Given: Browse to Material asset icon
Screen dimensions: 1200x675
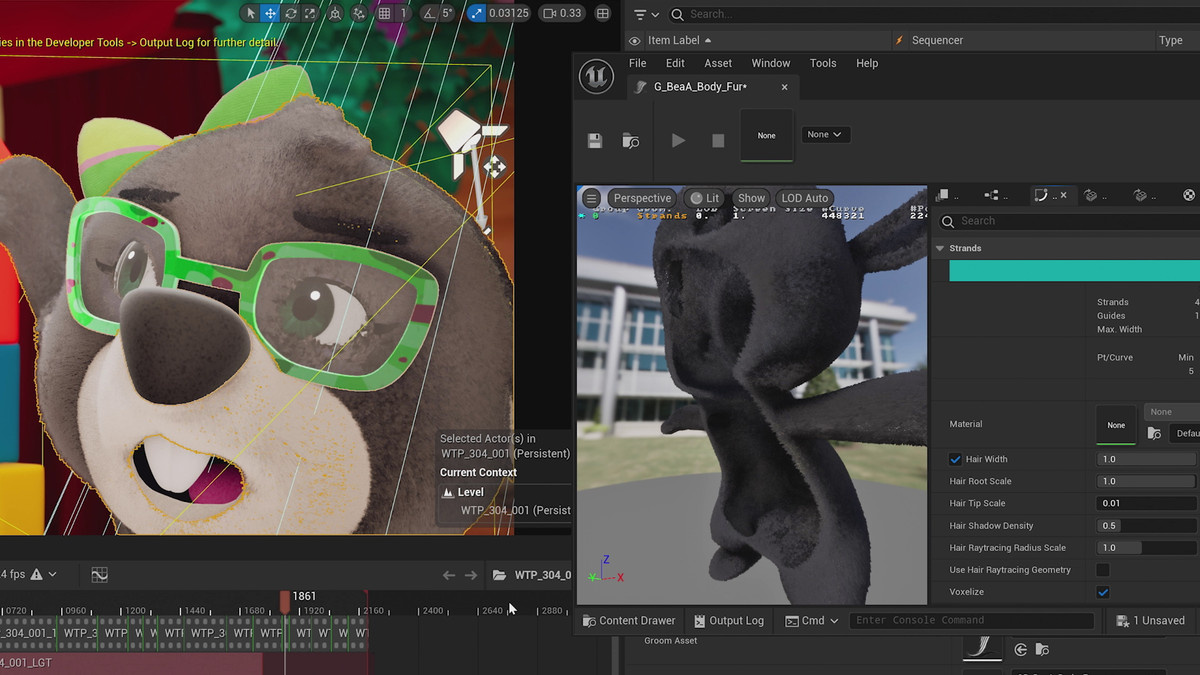Looking at the screenshot, I should point(1155,433).
